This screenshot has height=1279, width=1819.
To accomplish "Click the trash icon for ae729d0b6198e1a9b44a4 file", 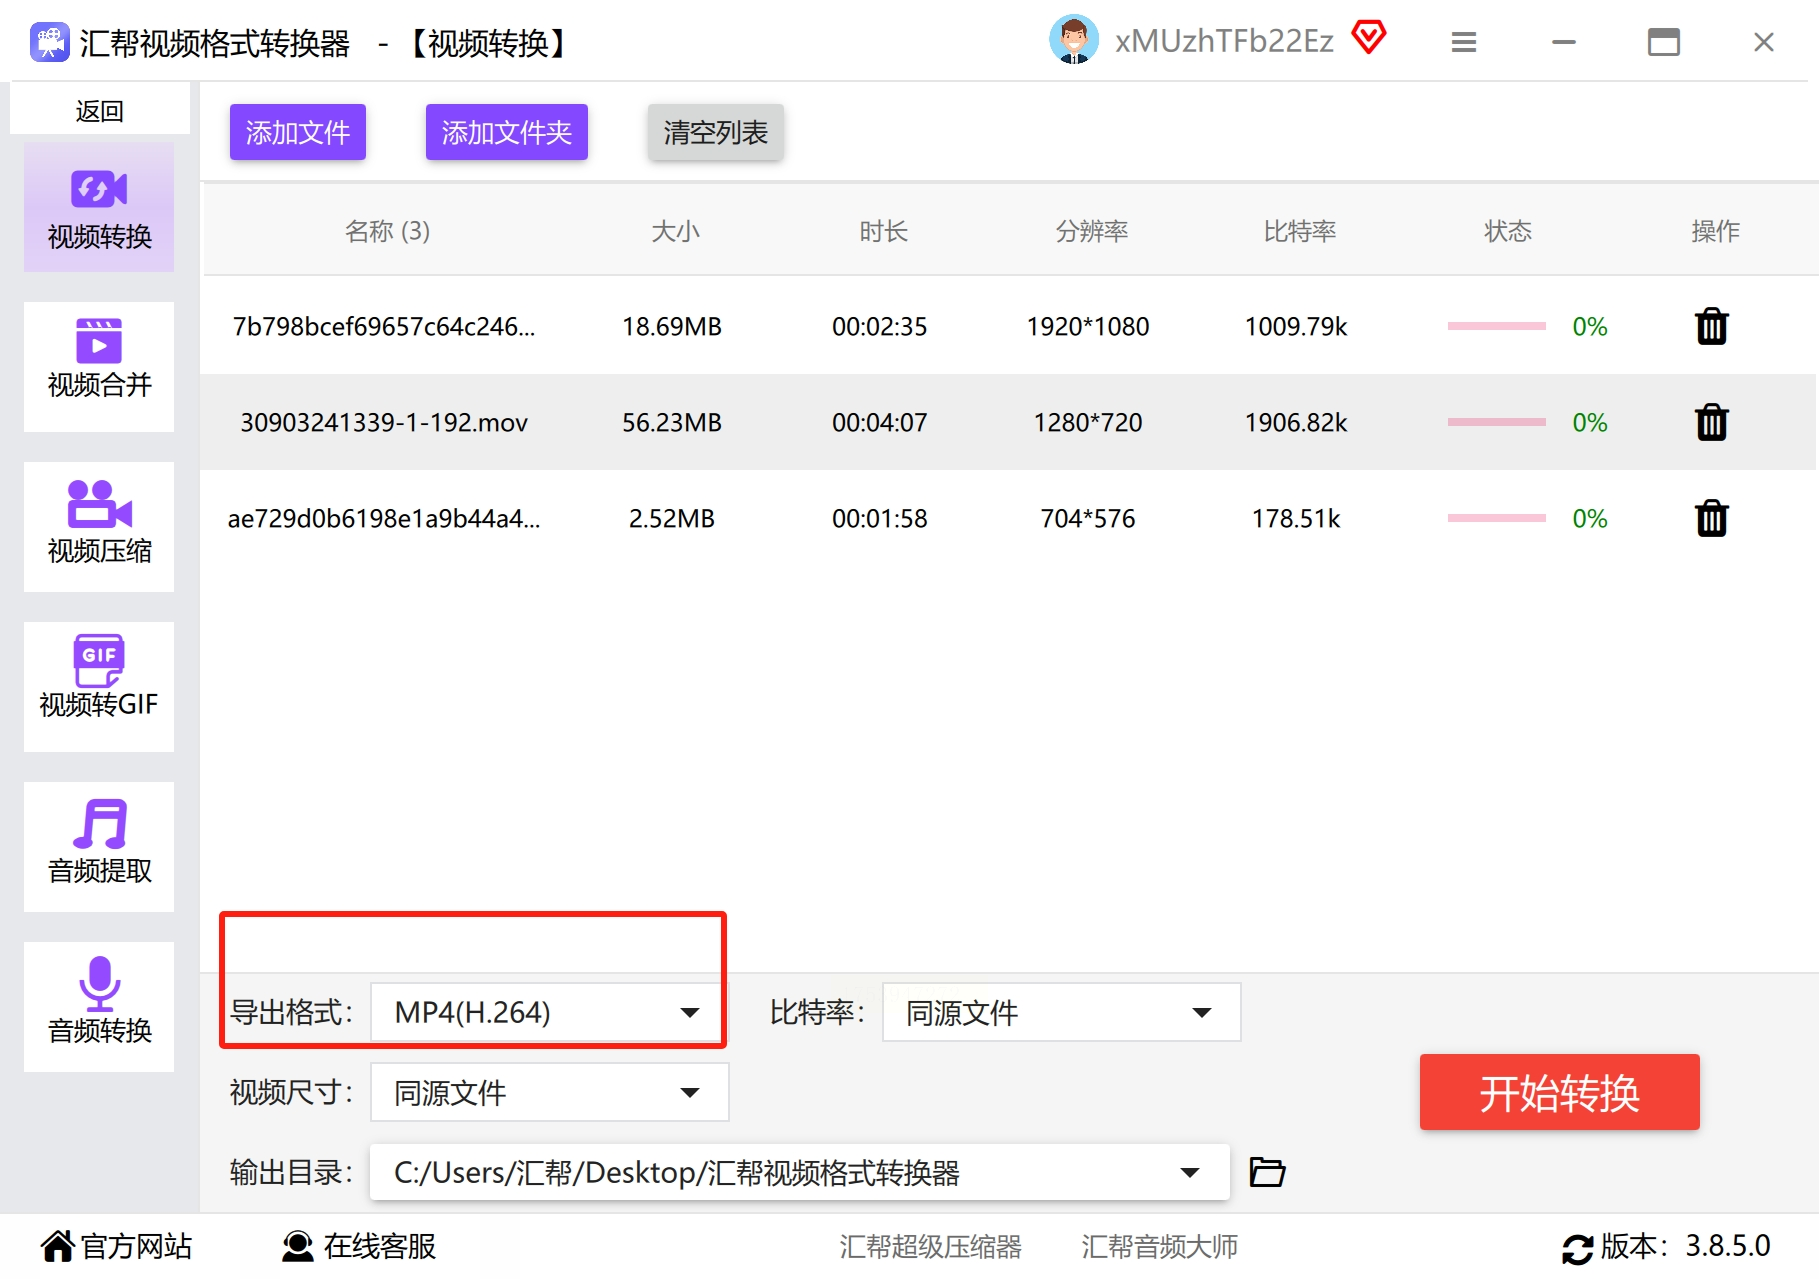I will pyautogui.click(x=1711, y=518).
